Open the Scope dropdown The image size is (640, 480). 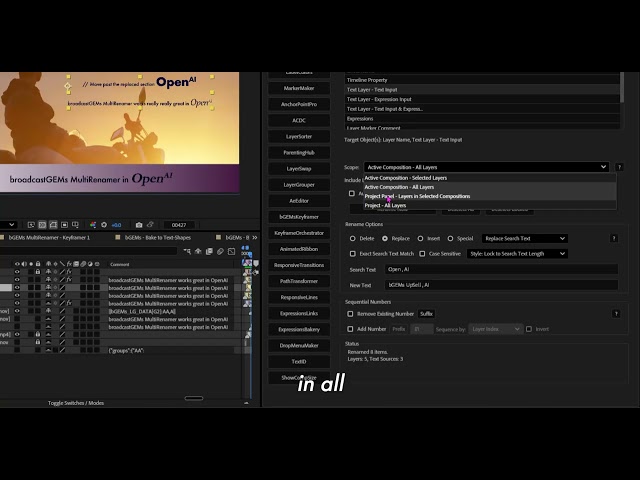[486, 167]
